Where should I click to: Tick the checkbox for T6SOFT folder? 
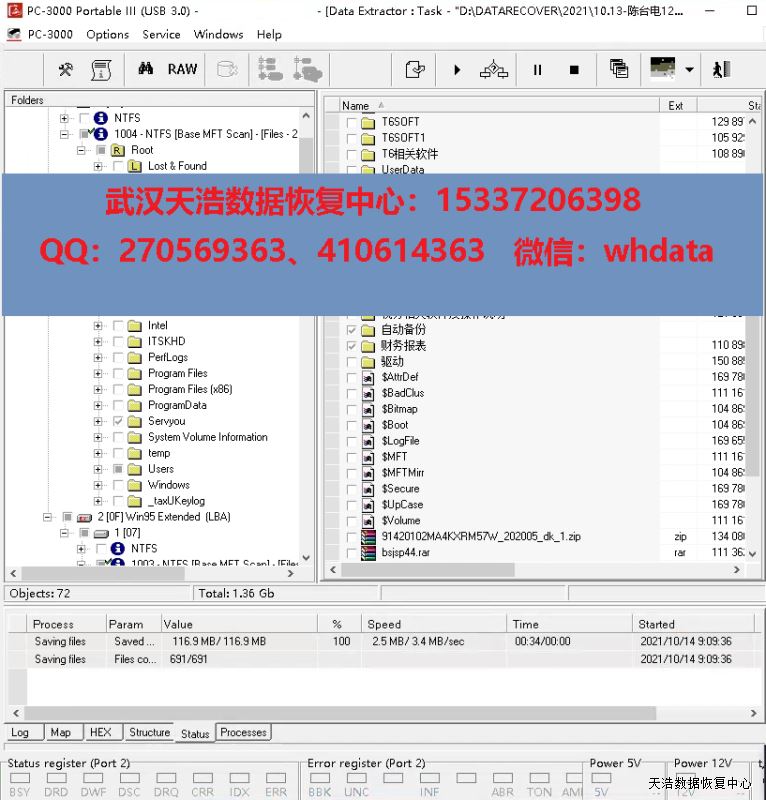tap(351, 122)
